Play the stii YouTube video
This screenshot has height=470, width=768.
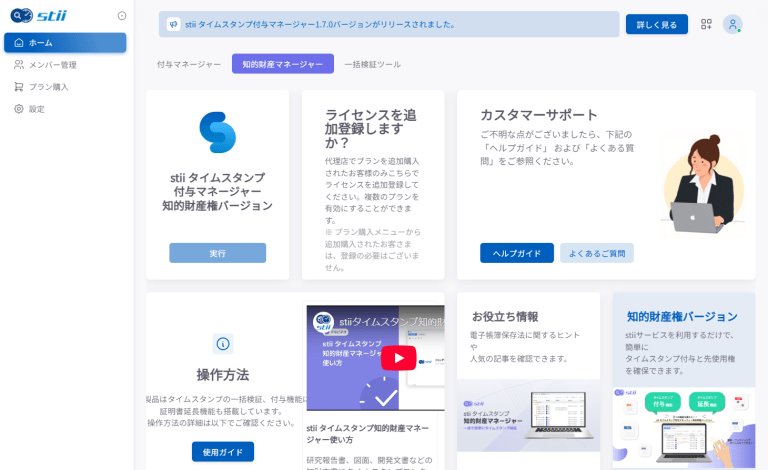pyautogui.click(x=399, y=358)
